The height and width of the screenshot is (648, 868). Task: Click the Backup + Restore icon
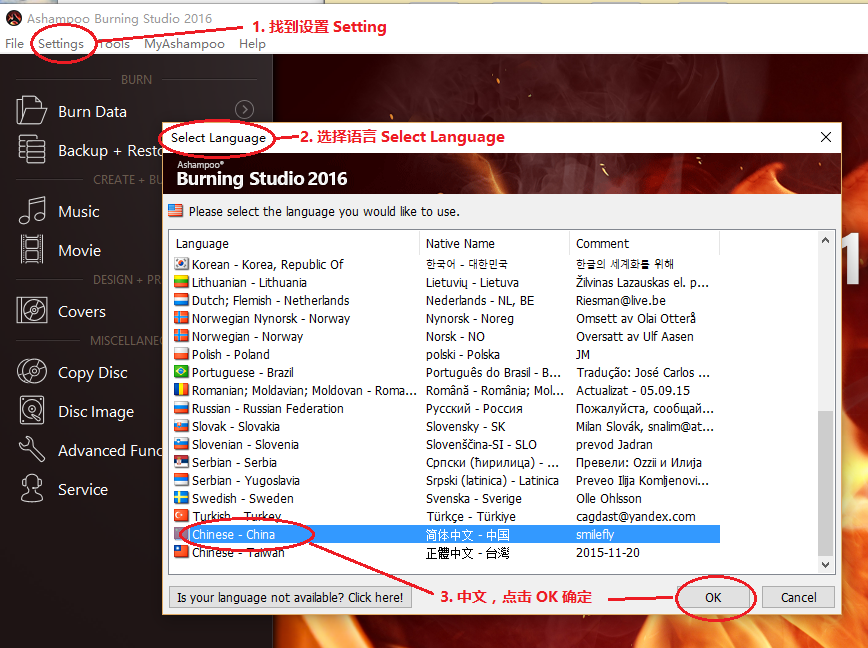31,149
